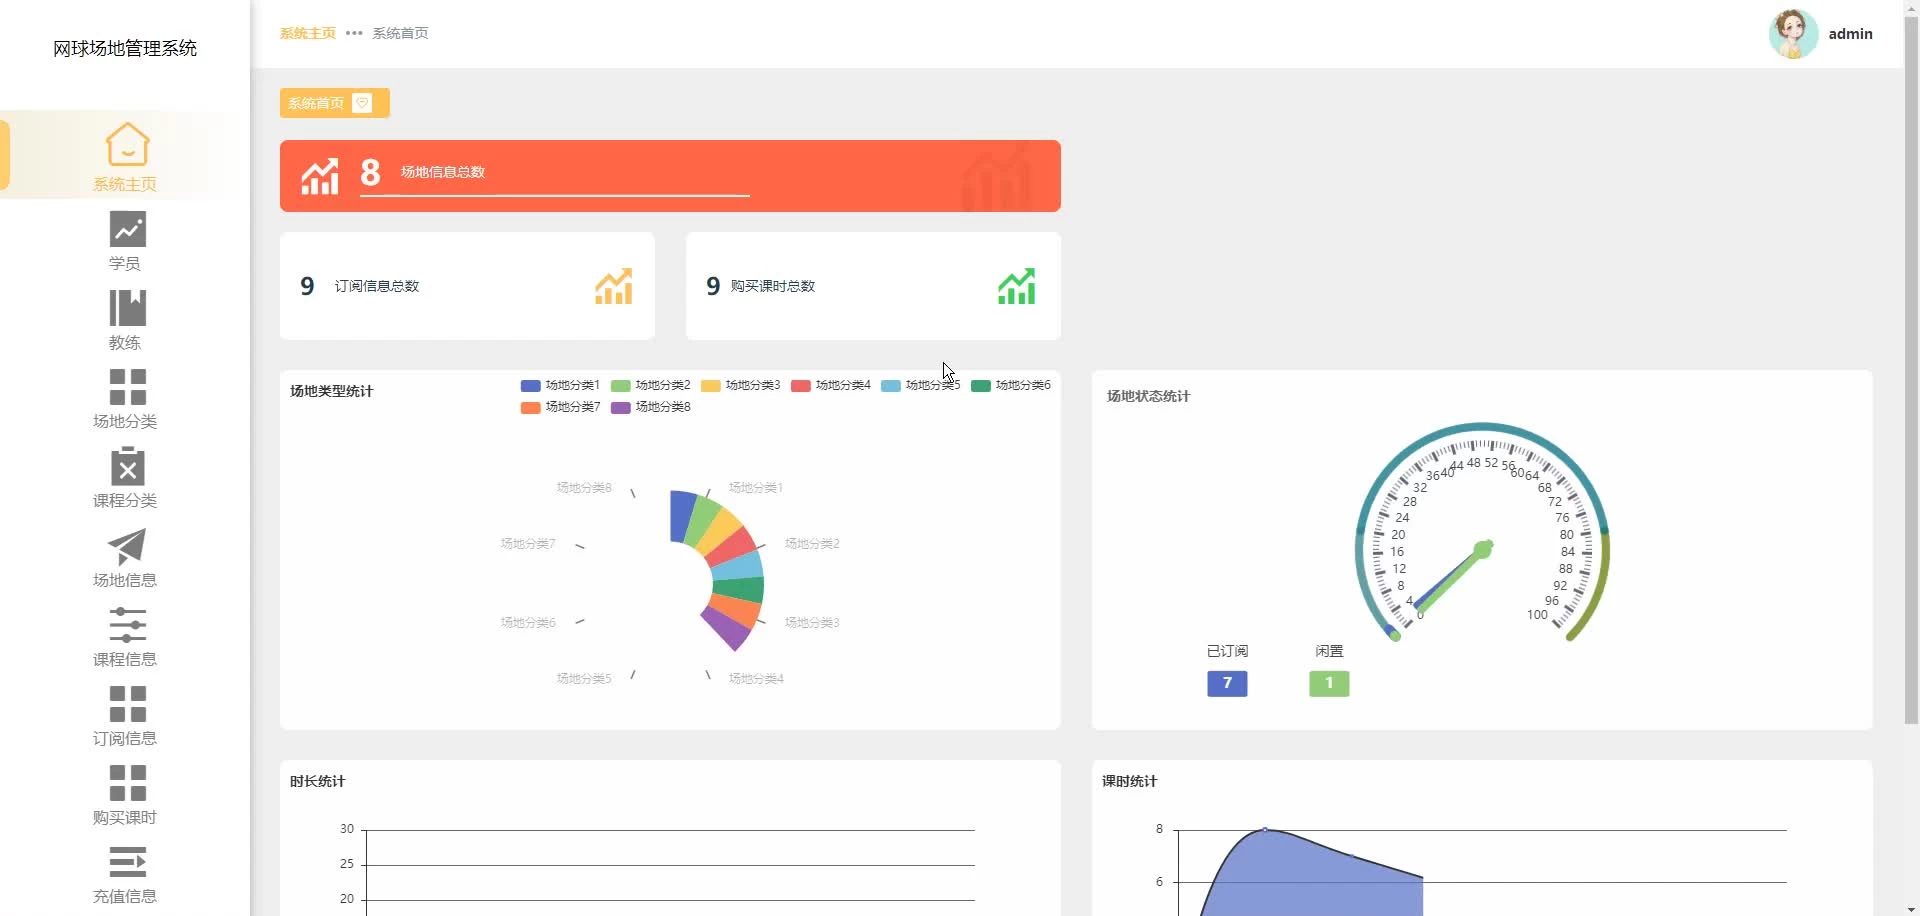Open the 学员 sidebar icon

pyautogui.click(x=127, y=229)
